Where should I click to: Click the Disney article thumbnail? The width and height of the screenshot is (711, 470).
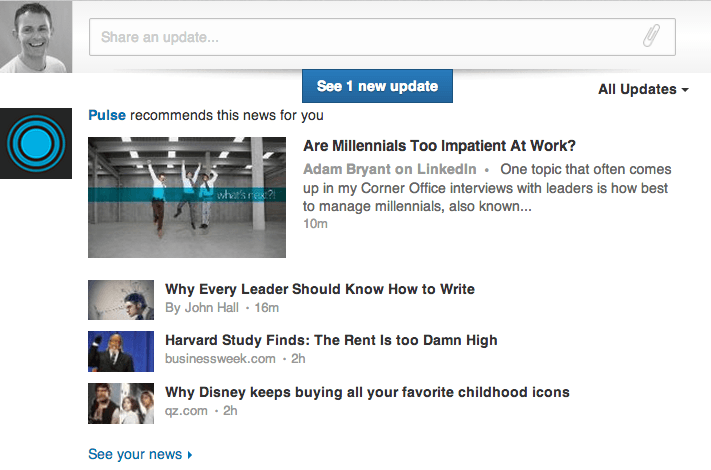click(121, 403)
